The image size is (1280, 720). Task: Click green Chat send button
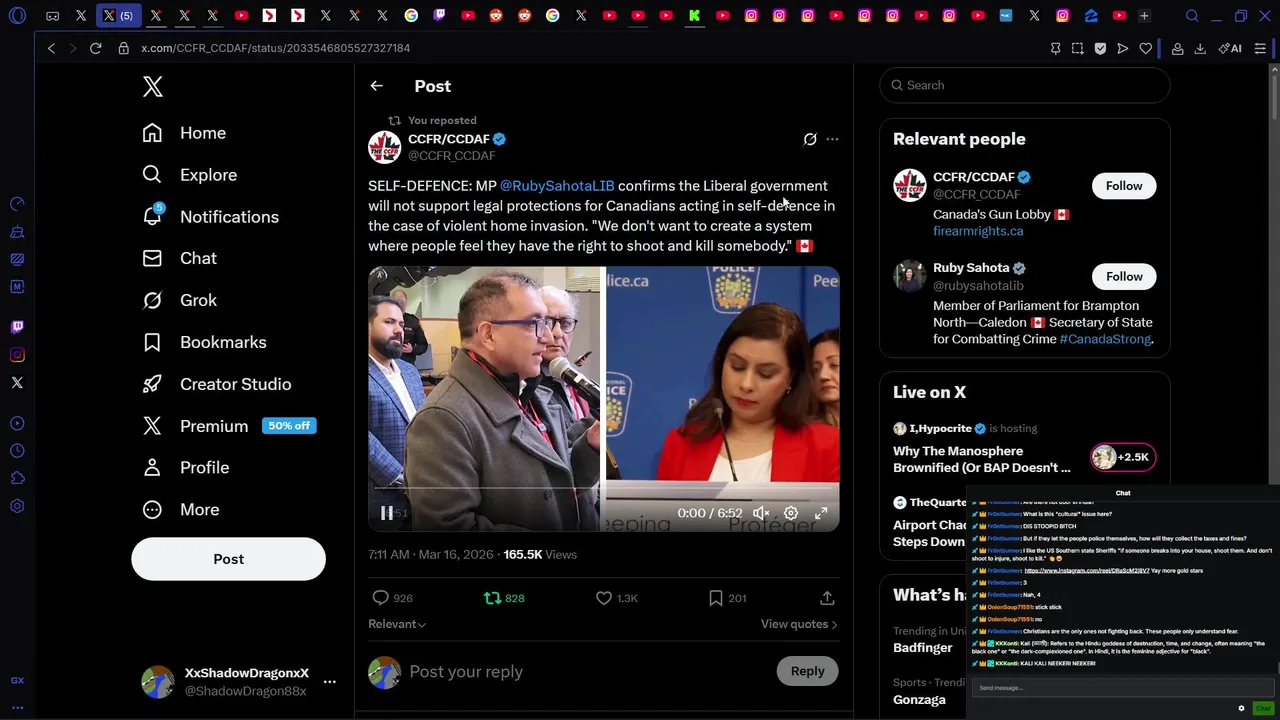(1263, 708)
